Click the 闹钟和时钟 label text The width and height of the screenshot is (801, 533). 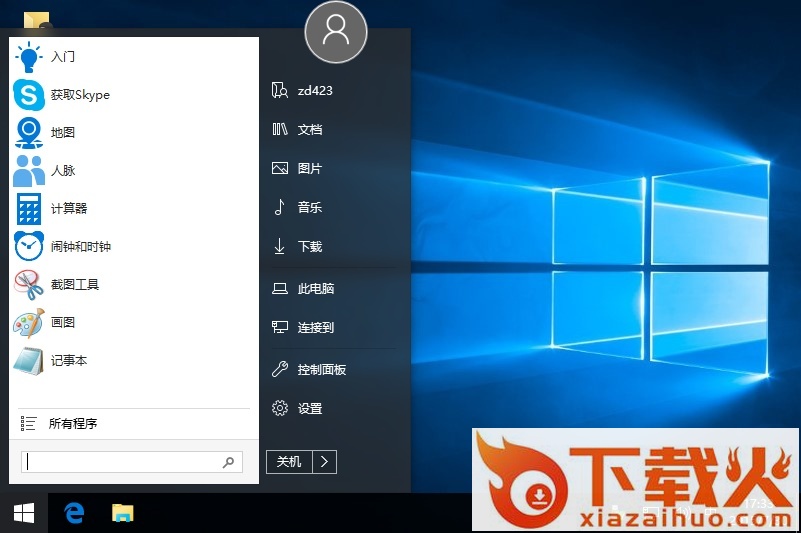tap(81, 246)
